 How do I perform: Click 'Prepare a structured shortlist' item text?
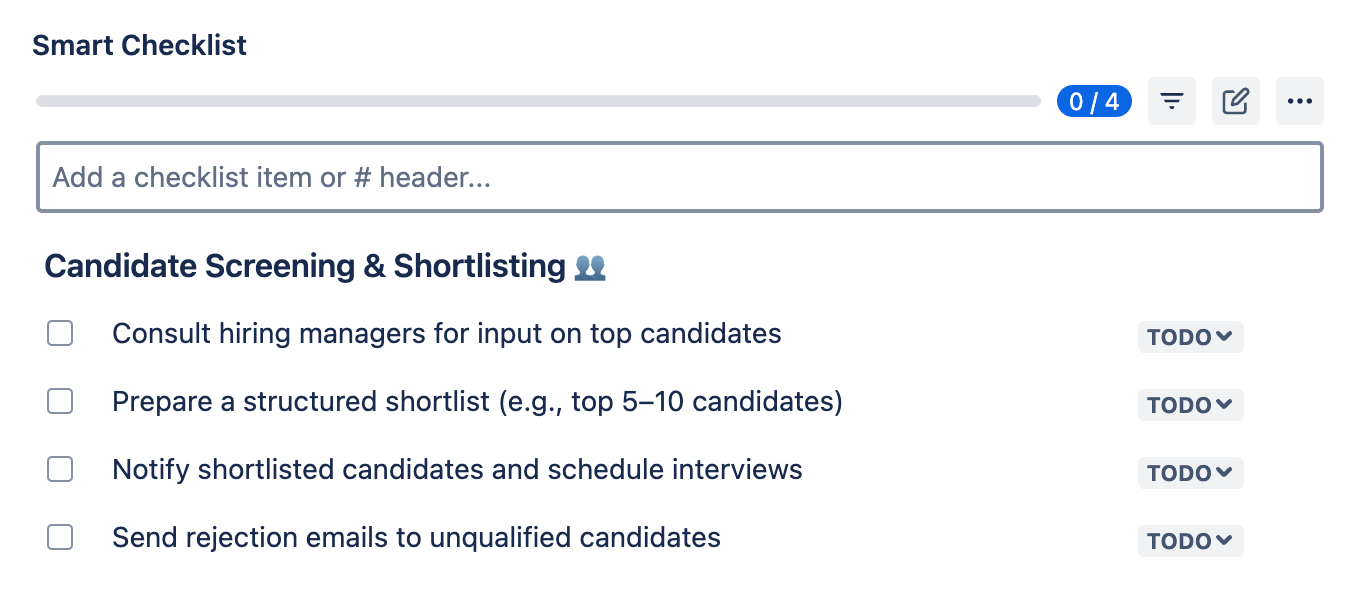click(477, 401)
